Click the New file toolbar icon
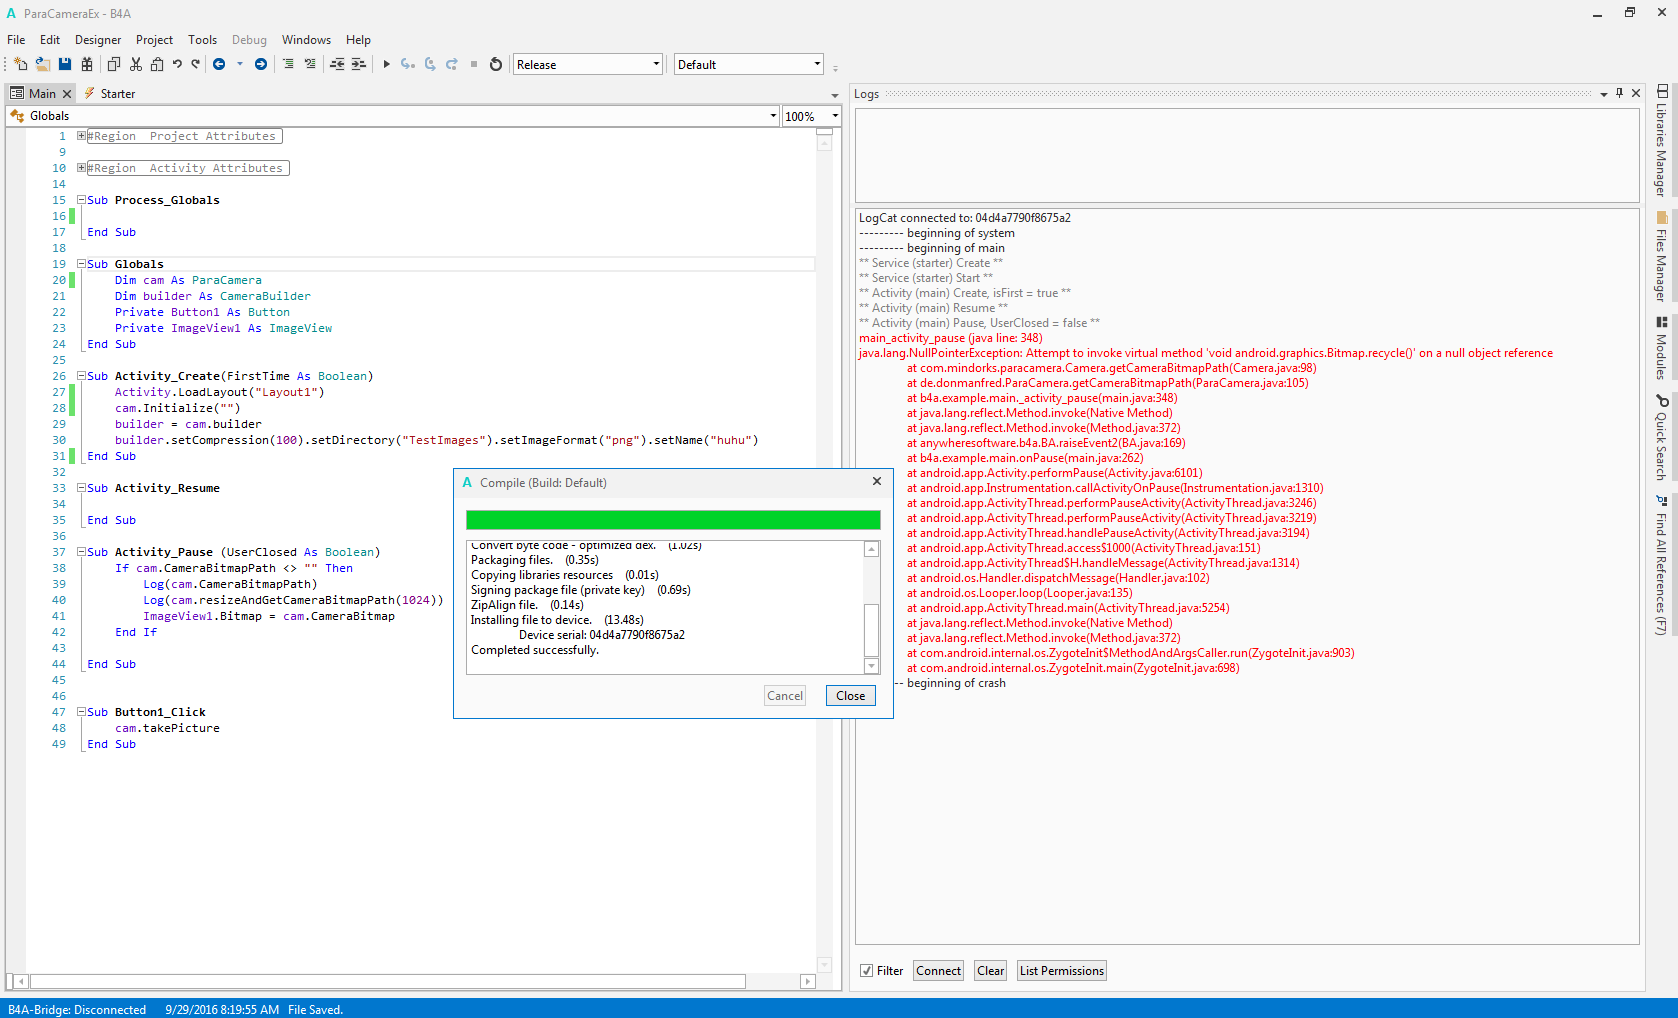The width and height of the screenshot is (1678, 1018). (21, 64)
